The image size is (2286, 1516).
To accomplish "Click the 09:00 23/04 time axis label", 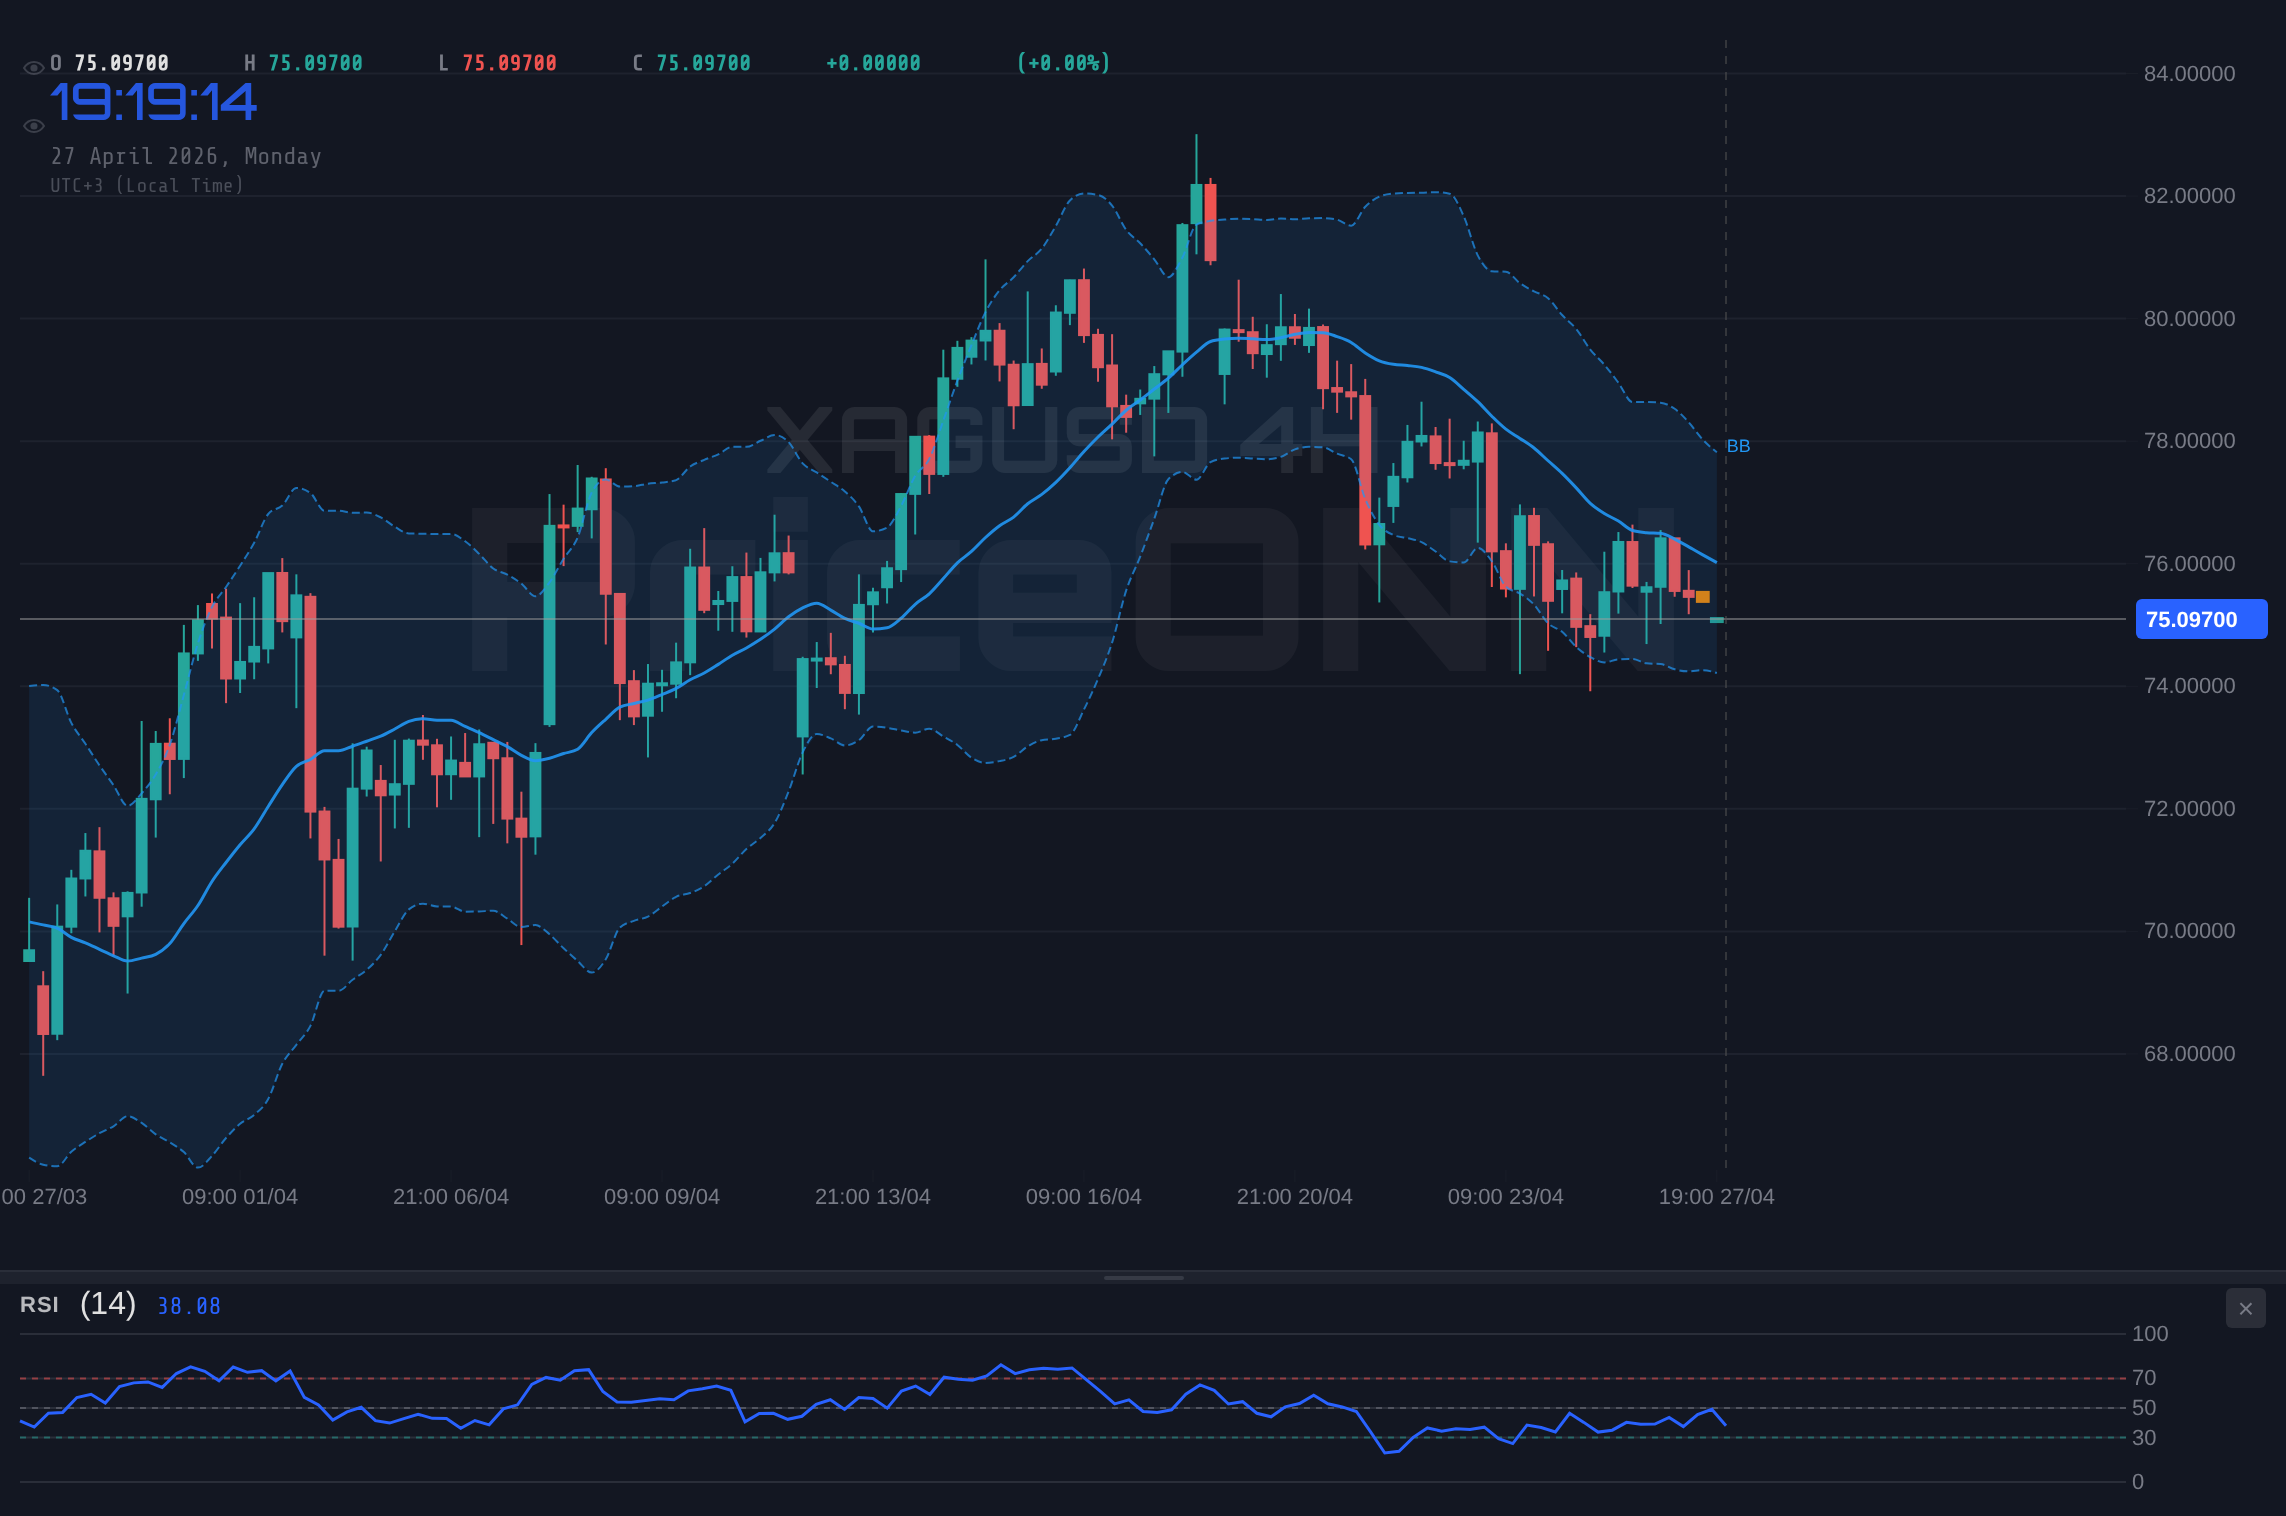I will (x=1506, y=1197).
